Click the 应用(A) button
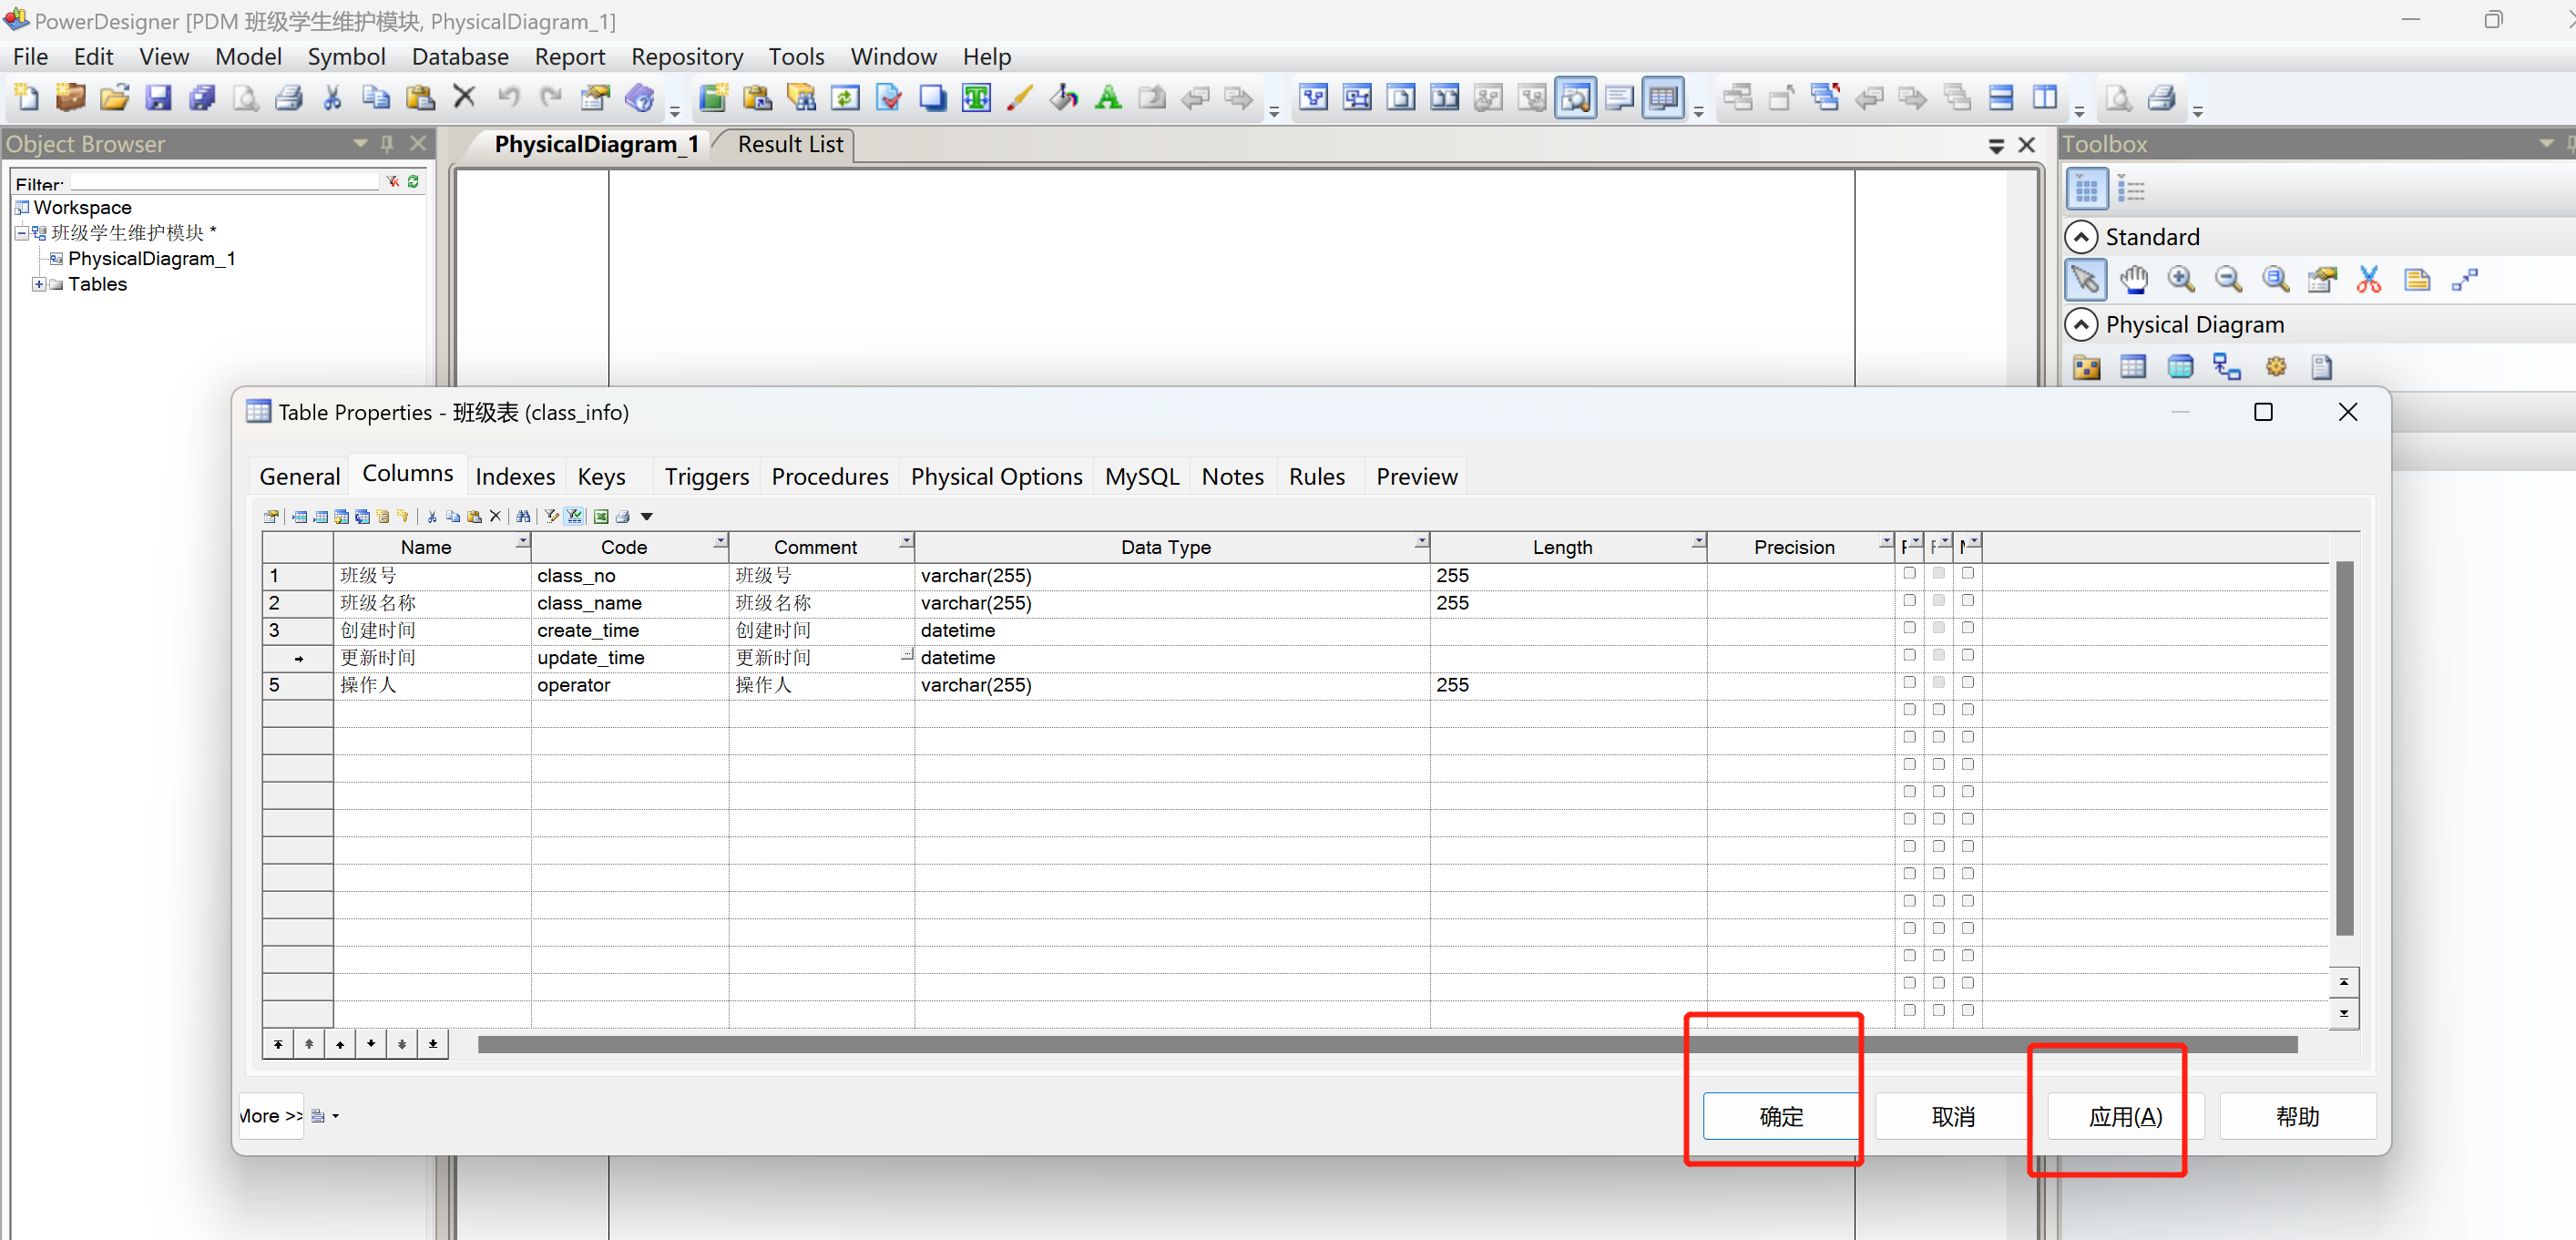Image resolution: width=2576 pixels, height=1240 pixels. click(x=2124, y=1116)
